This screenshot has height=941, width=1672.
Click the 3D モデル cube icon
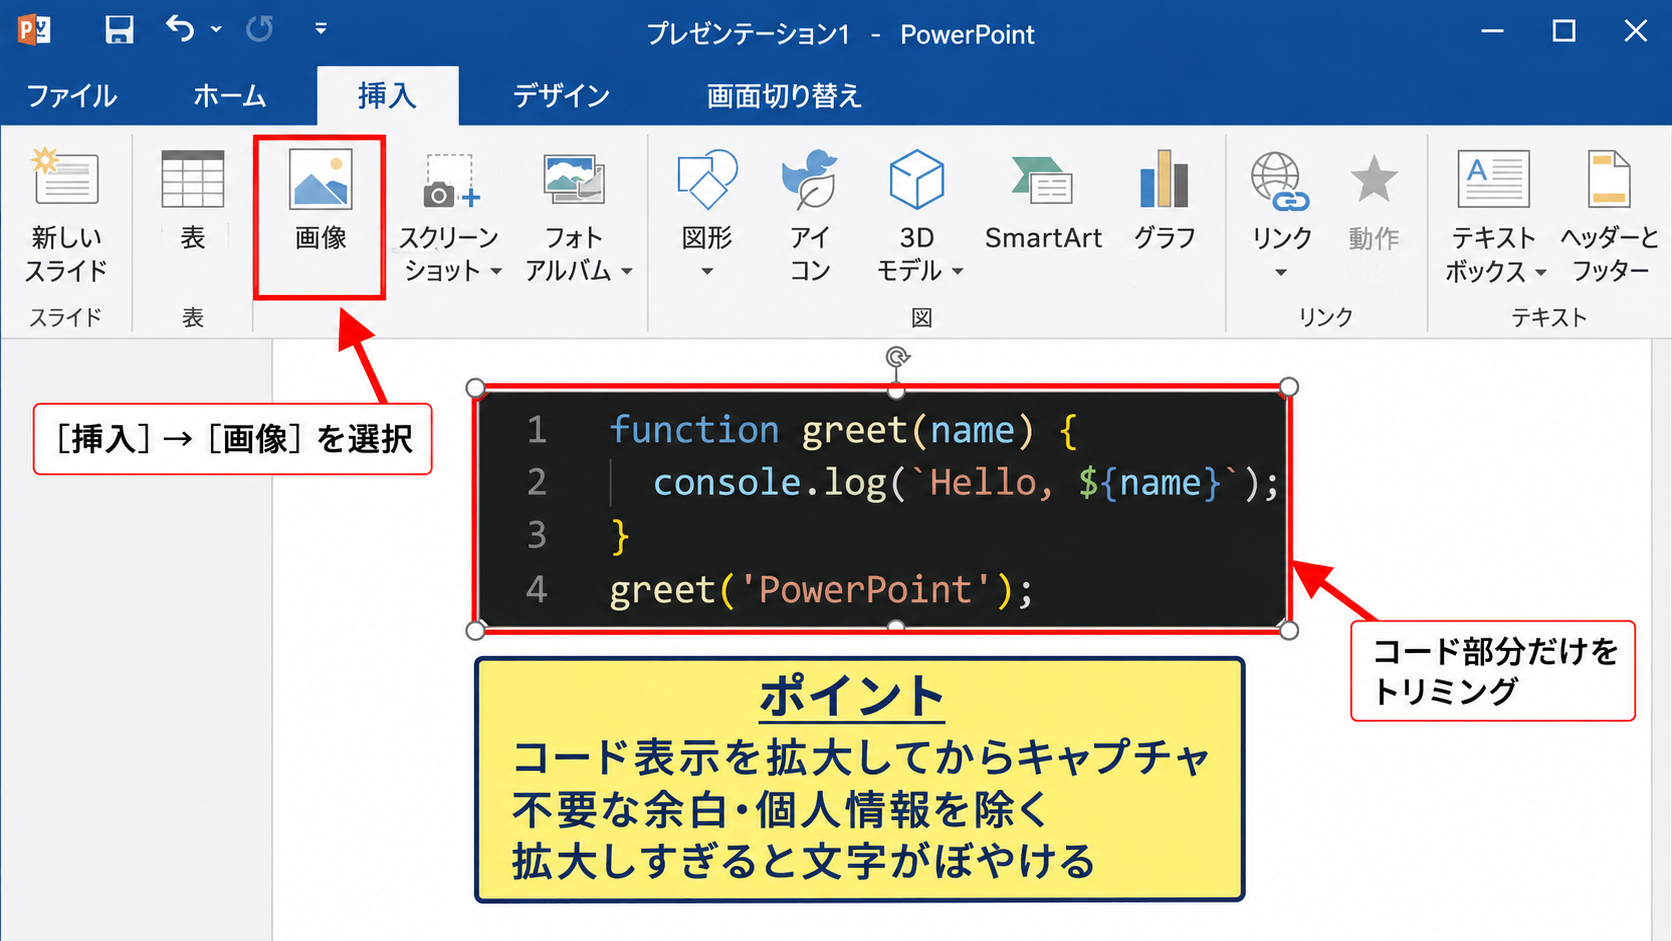916,180
